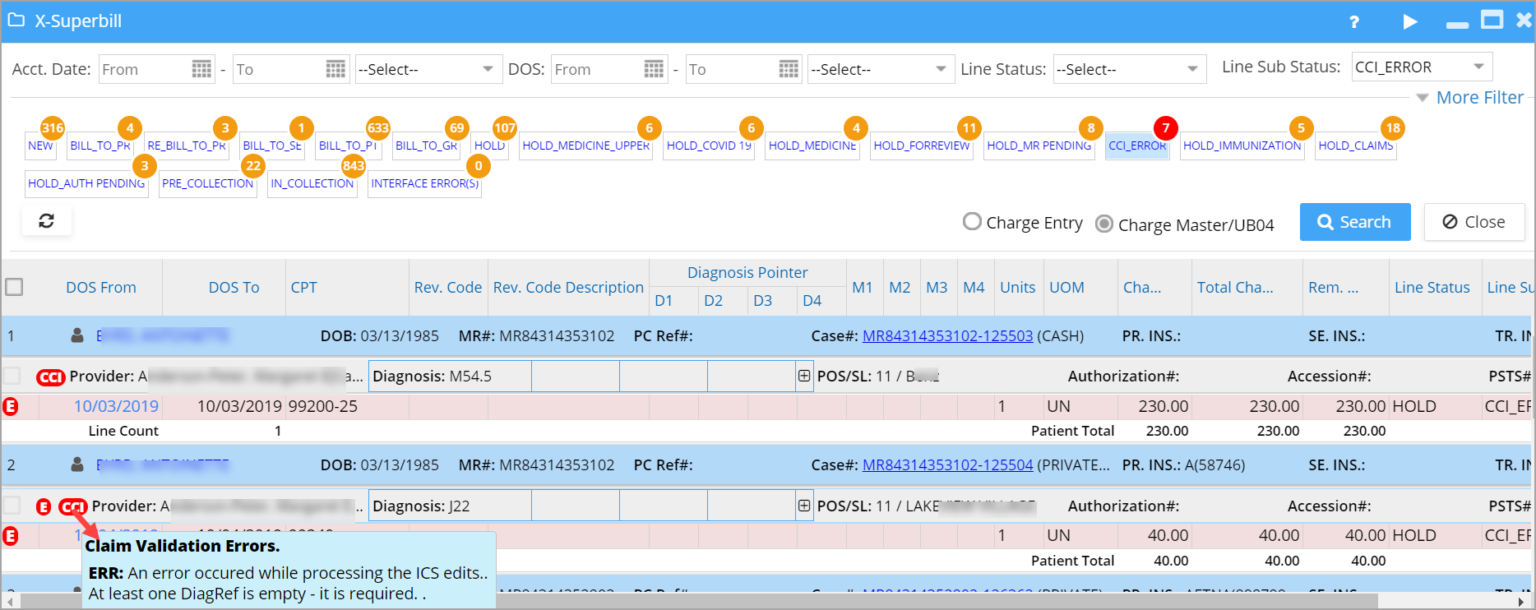1536x610 pixels.
Task: Switch to the CCI_ERROR status tab
Action: point(1137,146)
